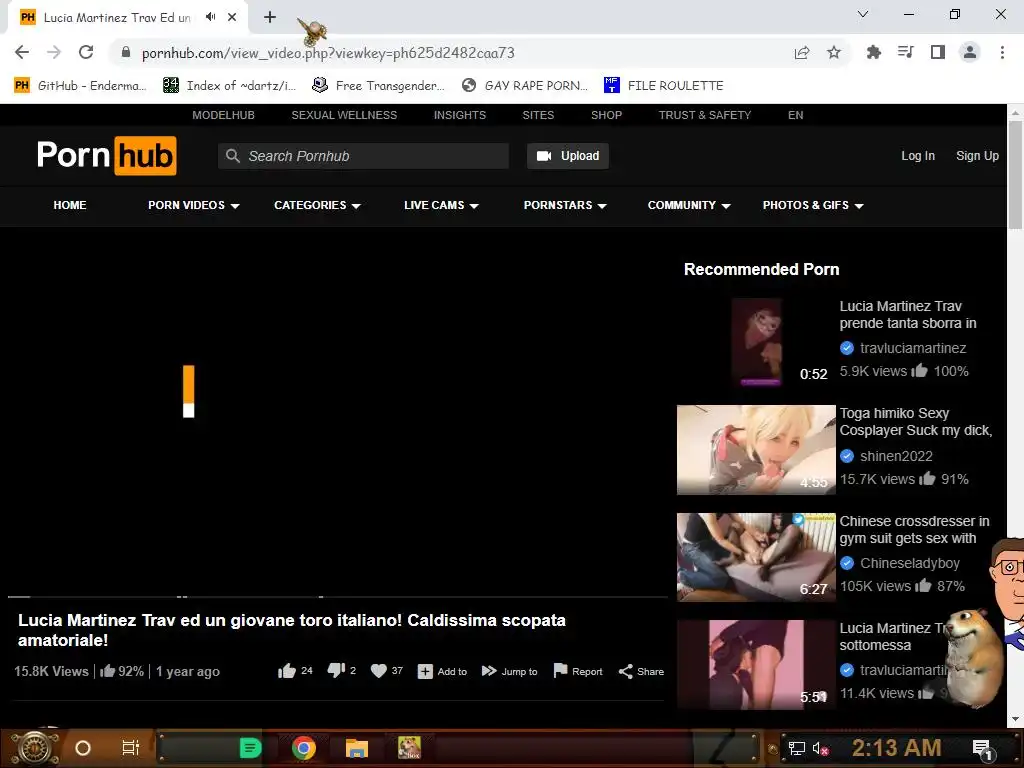
Task: Open the media control icon in toolbar
Action: point(905,52)
